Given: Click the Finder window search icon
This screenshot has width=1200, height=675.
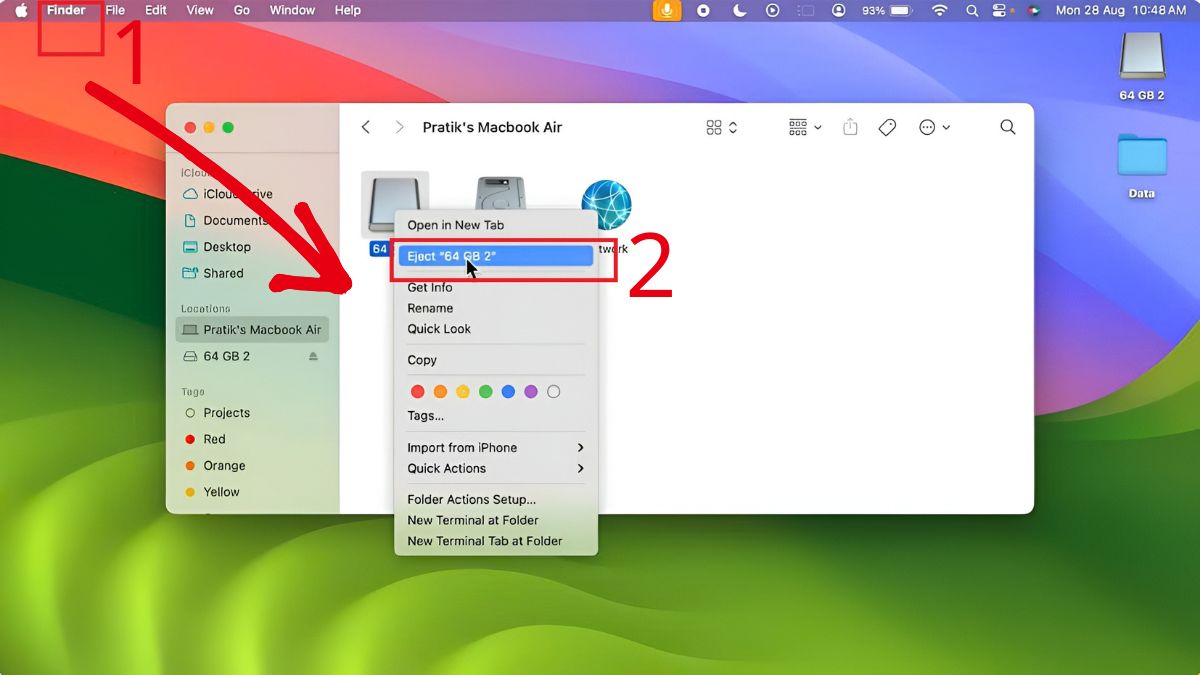Looking at the screenshot, I should [1008, 127].
